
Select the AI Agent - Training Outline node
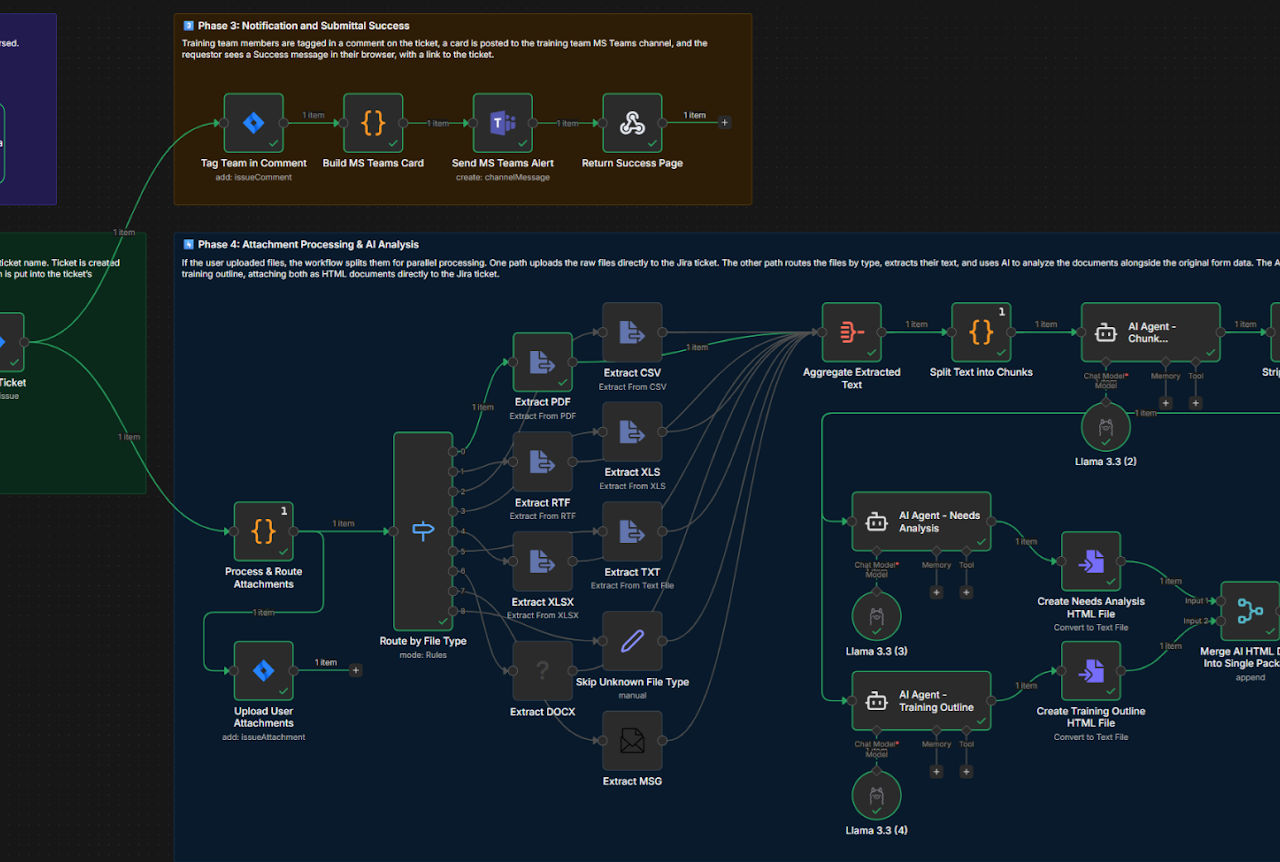pyautogui.click(x=921, y=701)
